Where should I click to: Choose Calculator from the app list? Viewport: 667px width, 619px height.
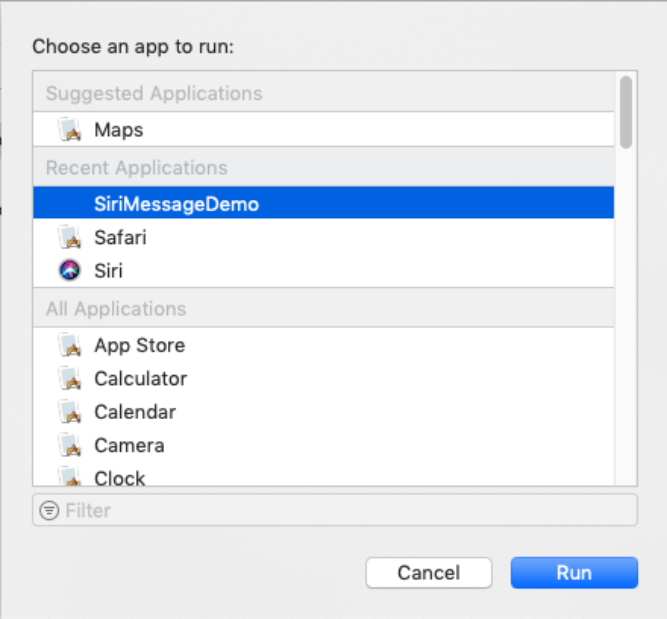(323, 378)
